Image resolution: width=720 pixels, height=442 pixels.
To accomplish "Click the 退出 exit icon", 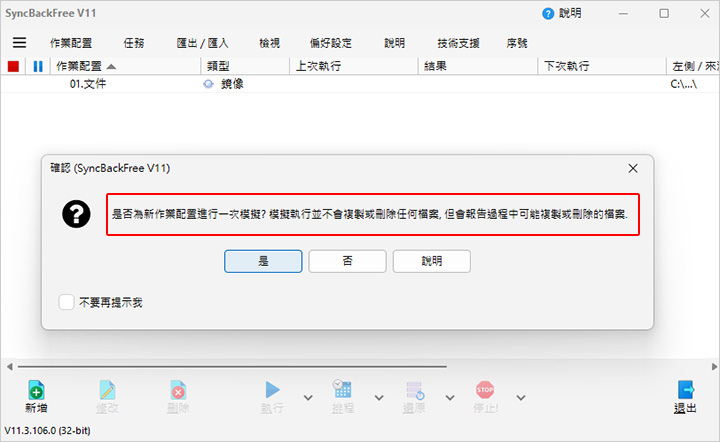I will pyautogui.click(x=686, y=390).
